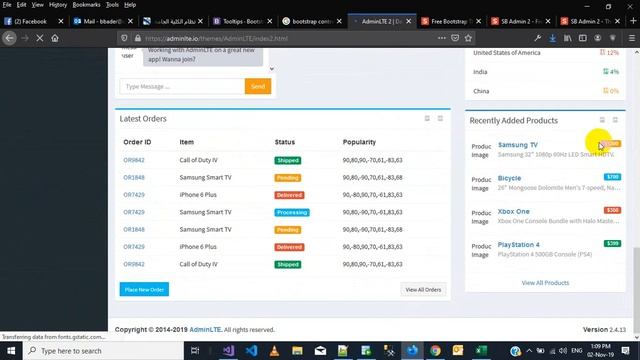Launch Visual Studio from taskbar
The image size is (640, 360).
point(229,351)
